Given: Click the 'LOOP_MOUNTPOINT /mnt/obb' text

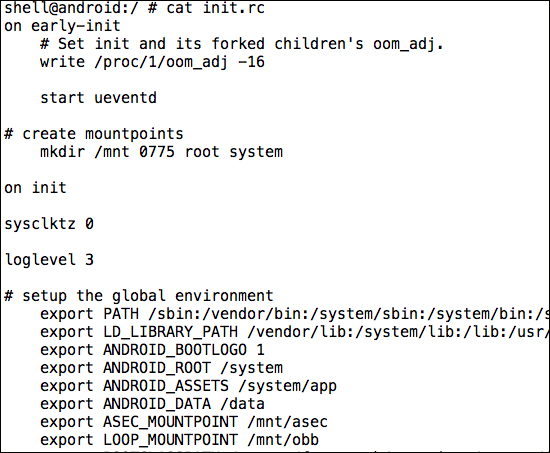Looking at the screenshot, I should 211,440.
